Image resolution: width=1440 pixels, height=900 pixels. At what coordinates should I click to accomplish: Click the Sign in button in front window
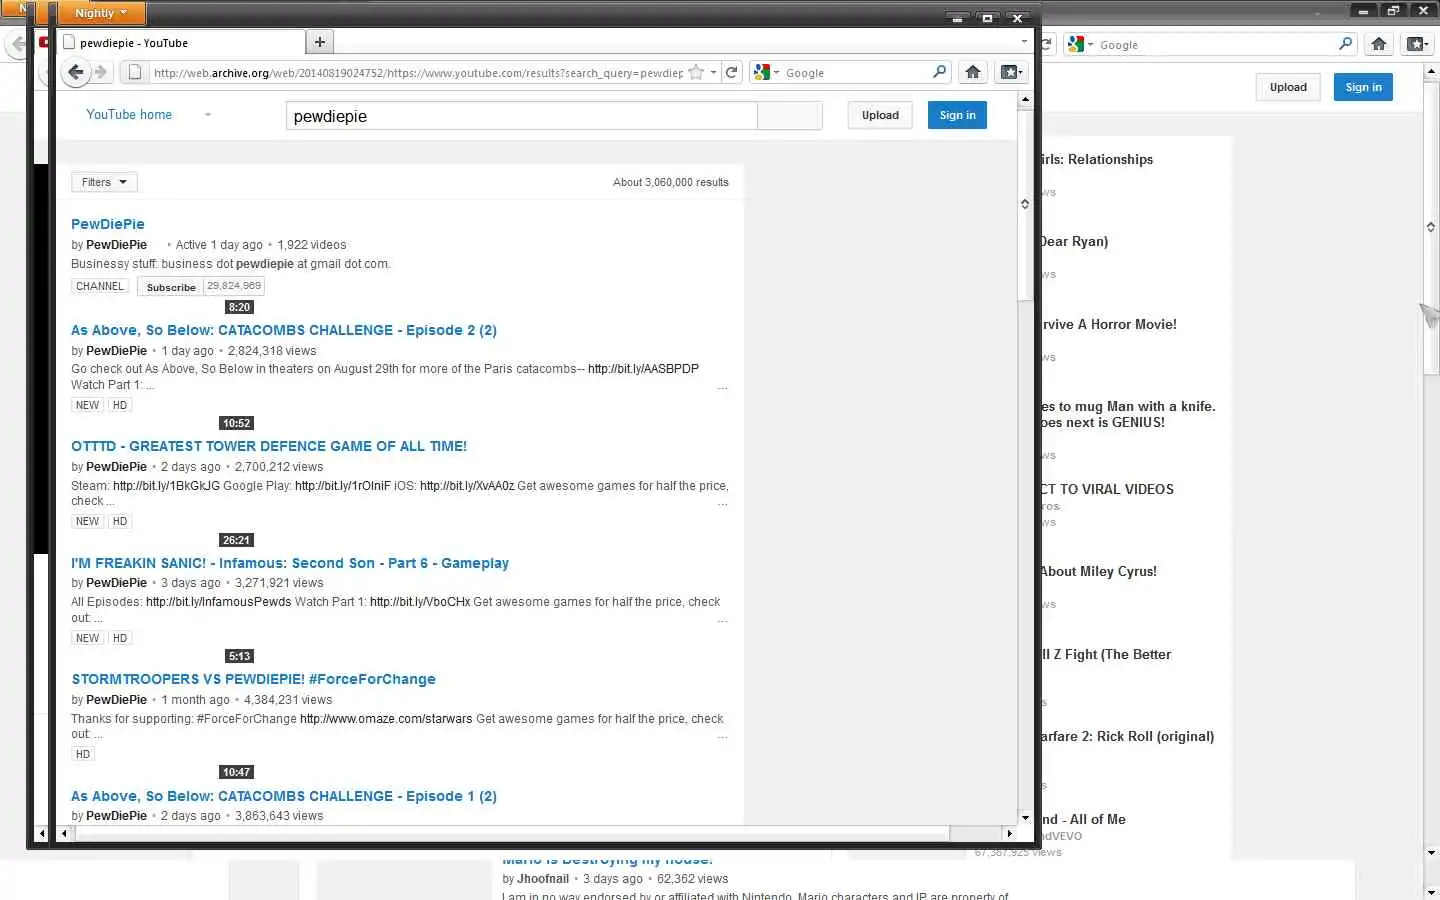click(x=957, y=115)
